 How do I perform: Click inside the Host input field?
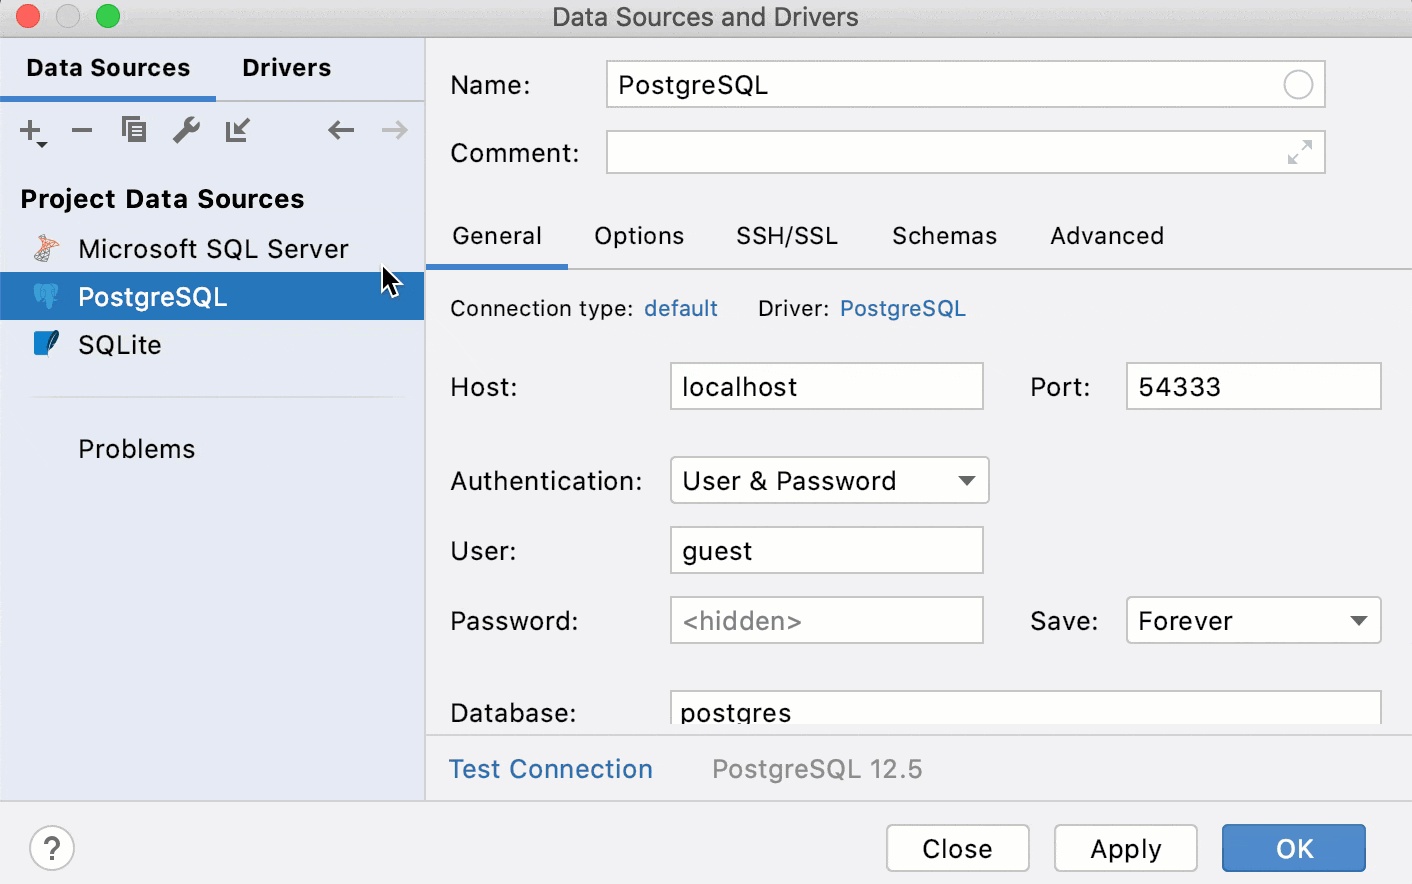point(826,386)
